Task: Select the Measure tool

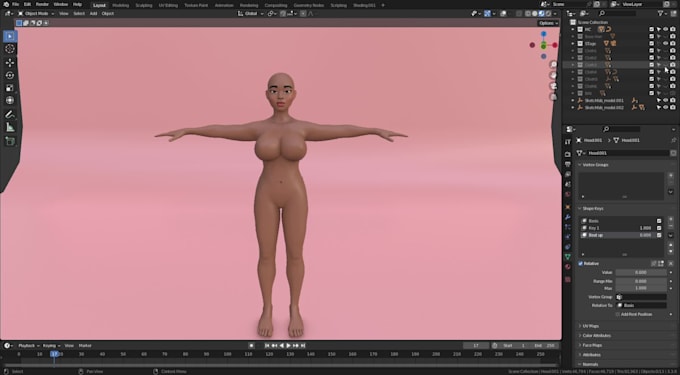Action: (10, 127)
